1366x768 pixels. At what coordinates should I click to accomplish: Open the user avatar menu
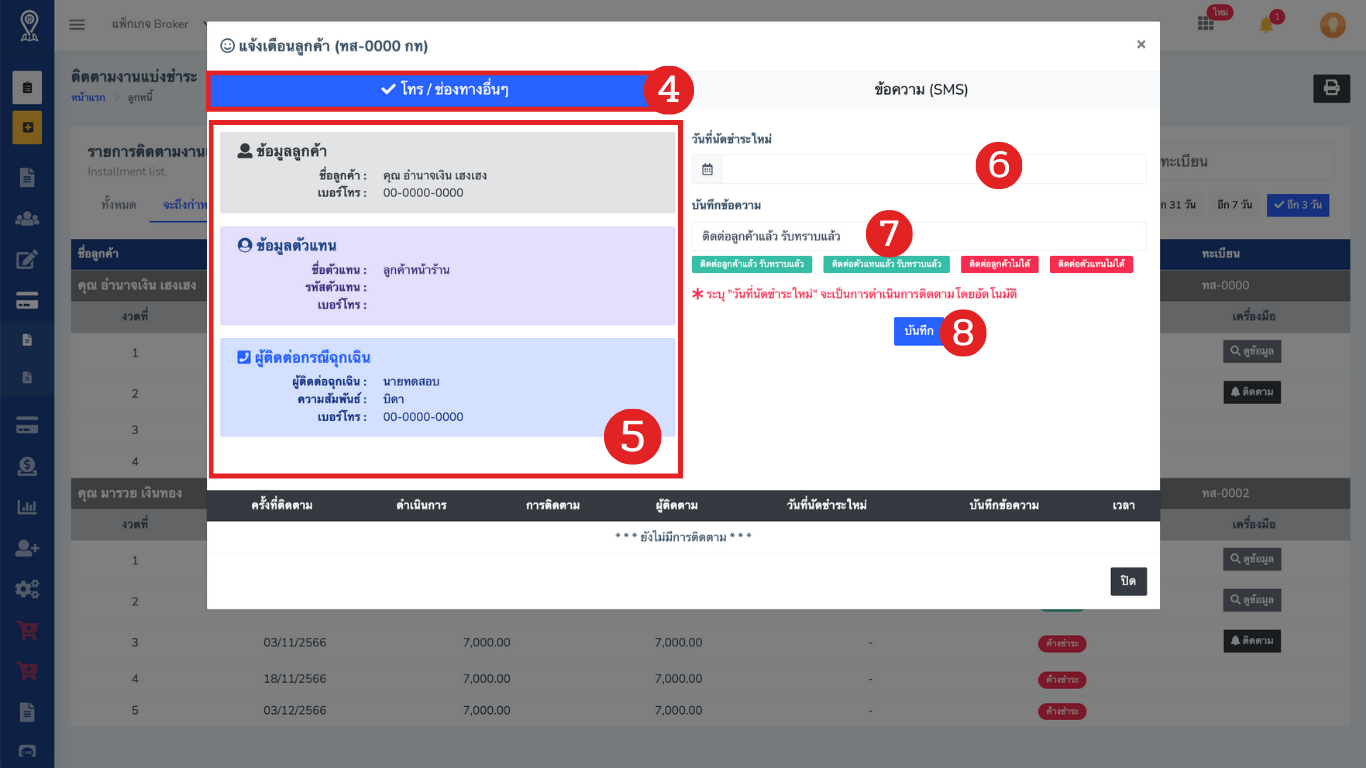[1332, 25]
